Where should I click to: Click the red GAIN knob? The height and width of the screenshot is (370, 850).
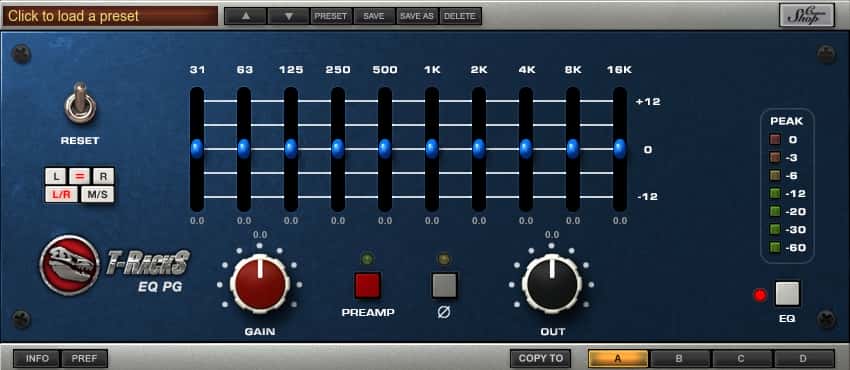coord(260,283)
